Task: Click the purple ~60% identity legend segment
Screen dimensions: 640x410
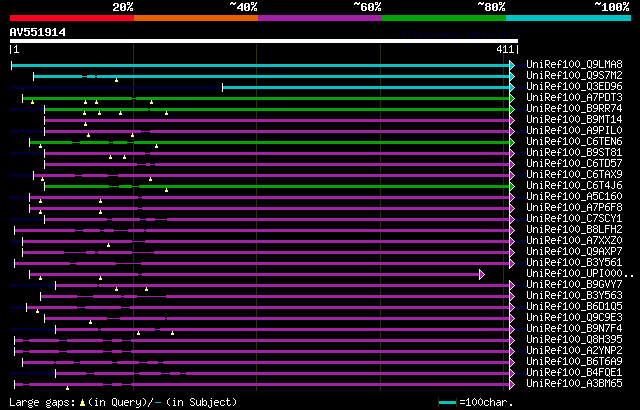Action: pos(320,18)
